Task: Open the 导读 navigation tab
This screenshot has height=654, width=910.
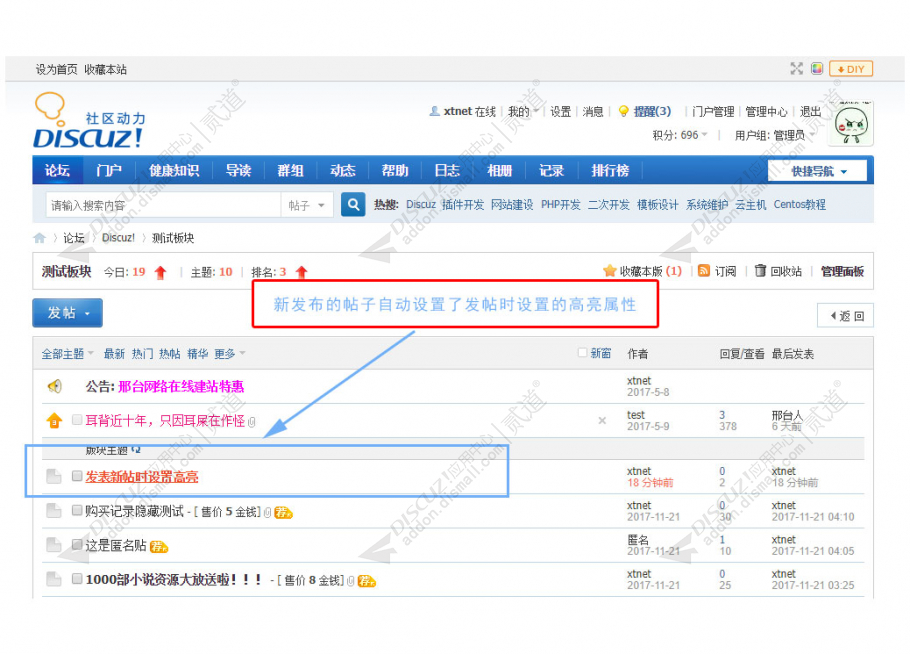Action: click(239, 171)
